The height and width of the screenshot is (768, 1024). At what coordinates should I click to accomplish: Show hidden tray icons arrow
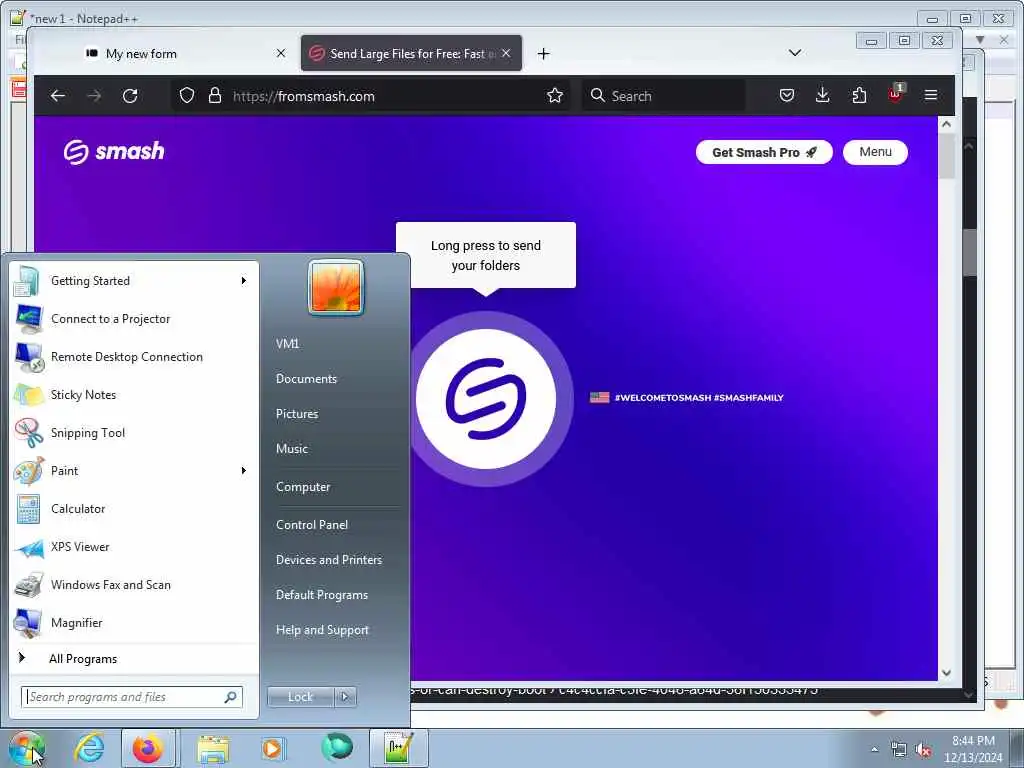point(874,750)
